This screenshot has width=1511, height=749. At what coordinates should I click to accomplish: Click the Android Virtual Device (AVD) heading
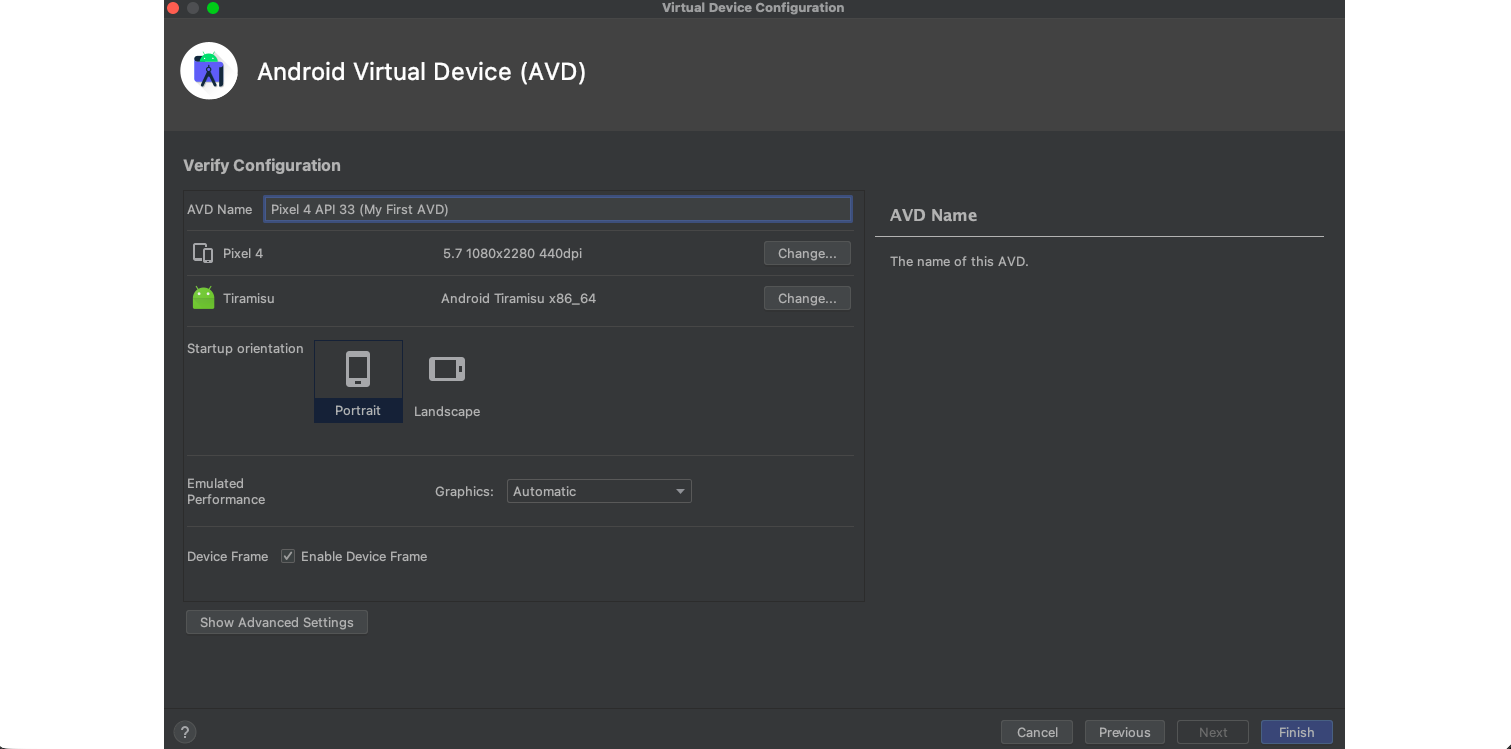click(x=422, y=71)
